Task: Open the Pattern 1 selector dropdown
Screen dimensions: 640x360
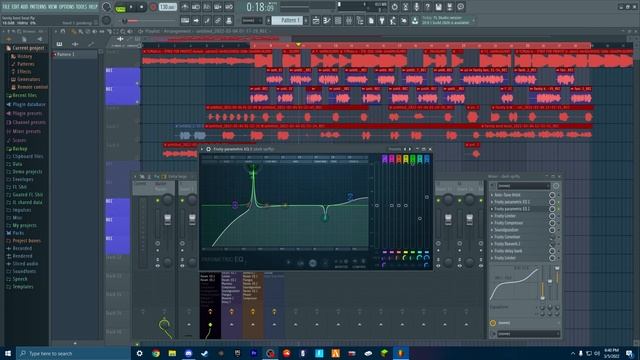Action: pos(288,20)
